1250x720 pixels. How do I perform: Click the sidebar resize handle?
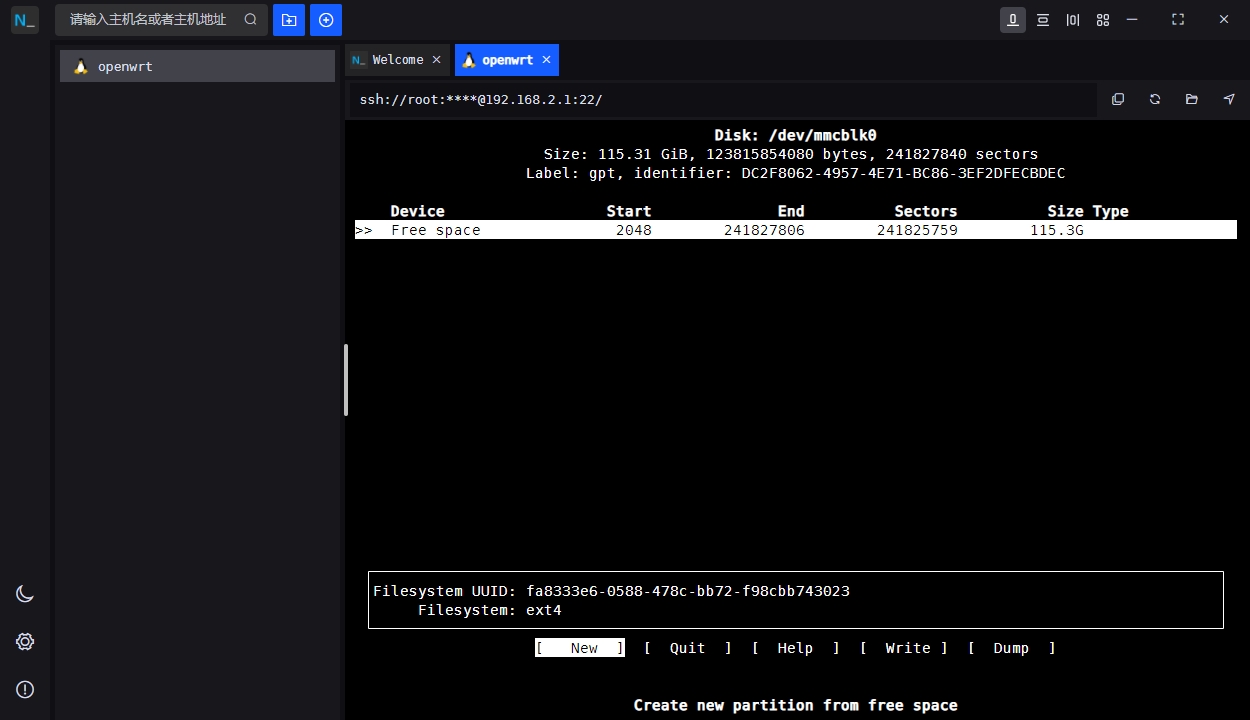click(x=346, y=380)
